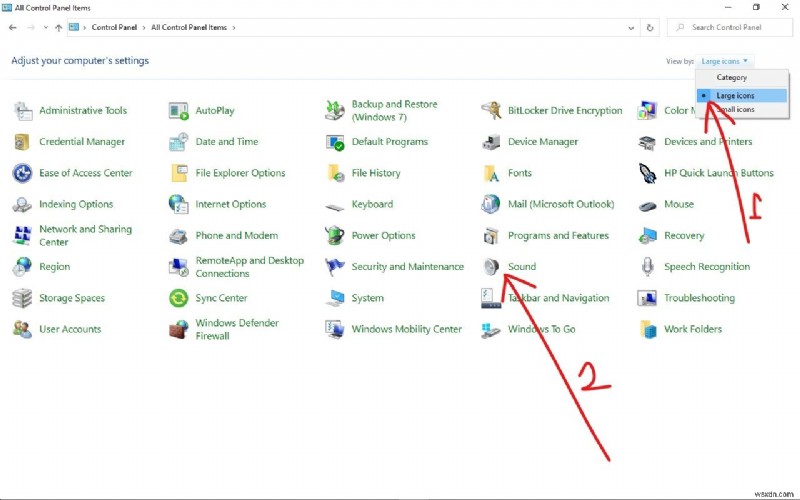Image resolution: width=800 pixels, height=500 pixels.
Task: Click the Default Programs icon
Action: click(x=335, y=142)
